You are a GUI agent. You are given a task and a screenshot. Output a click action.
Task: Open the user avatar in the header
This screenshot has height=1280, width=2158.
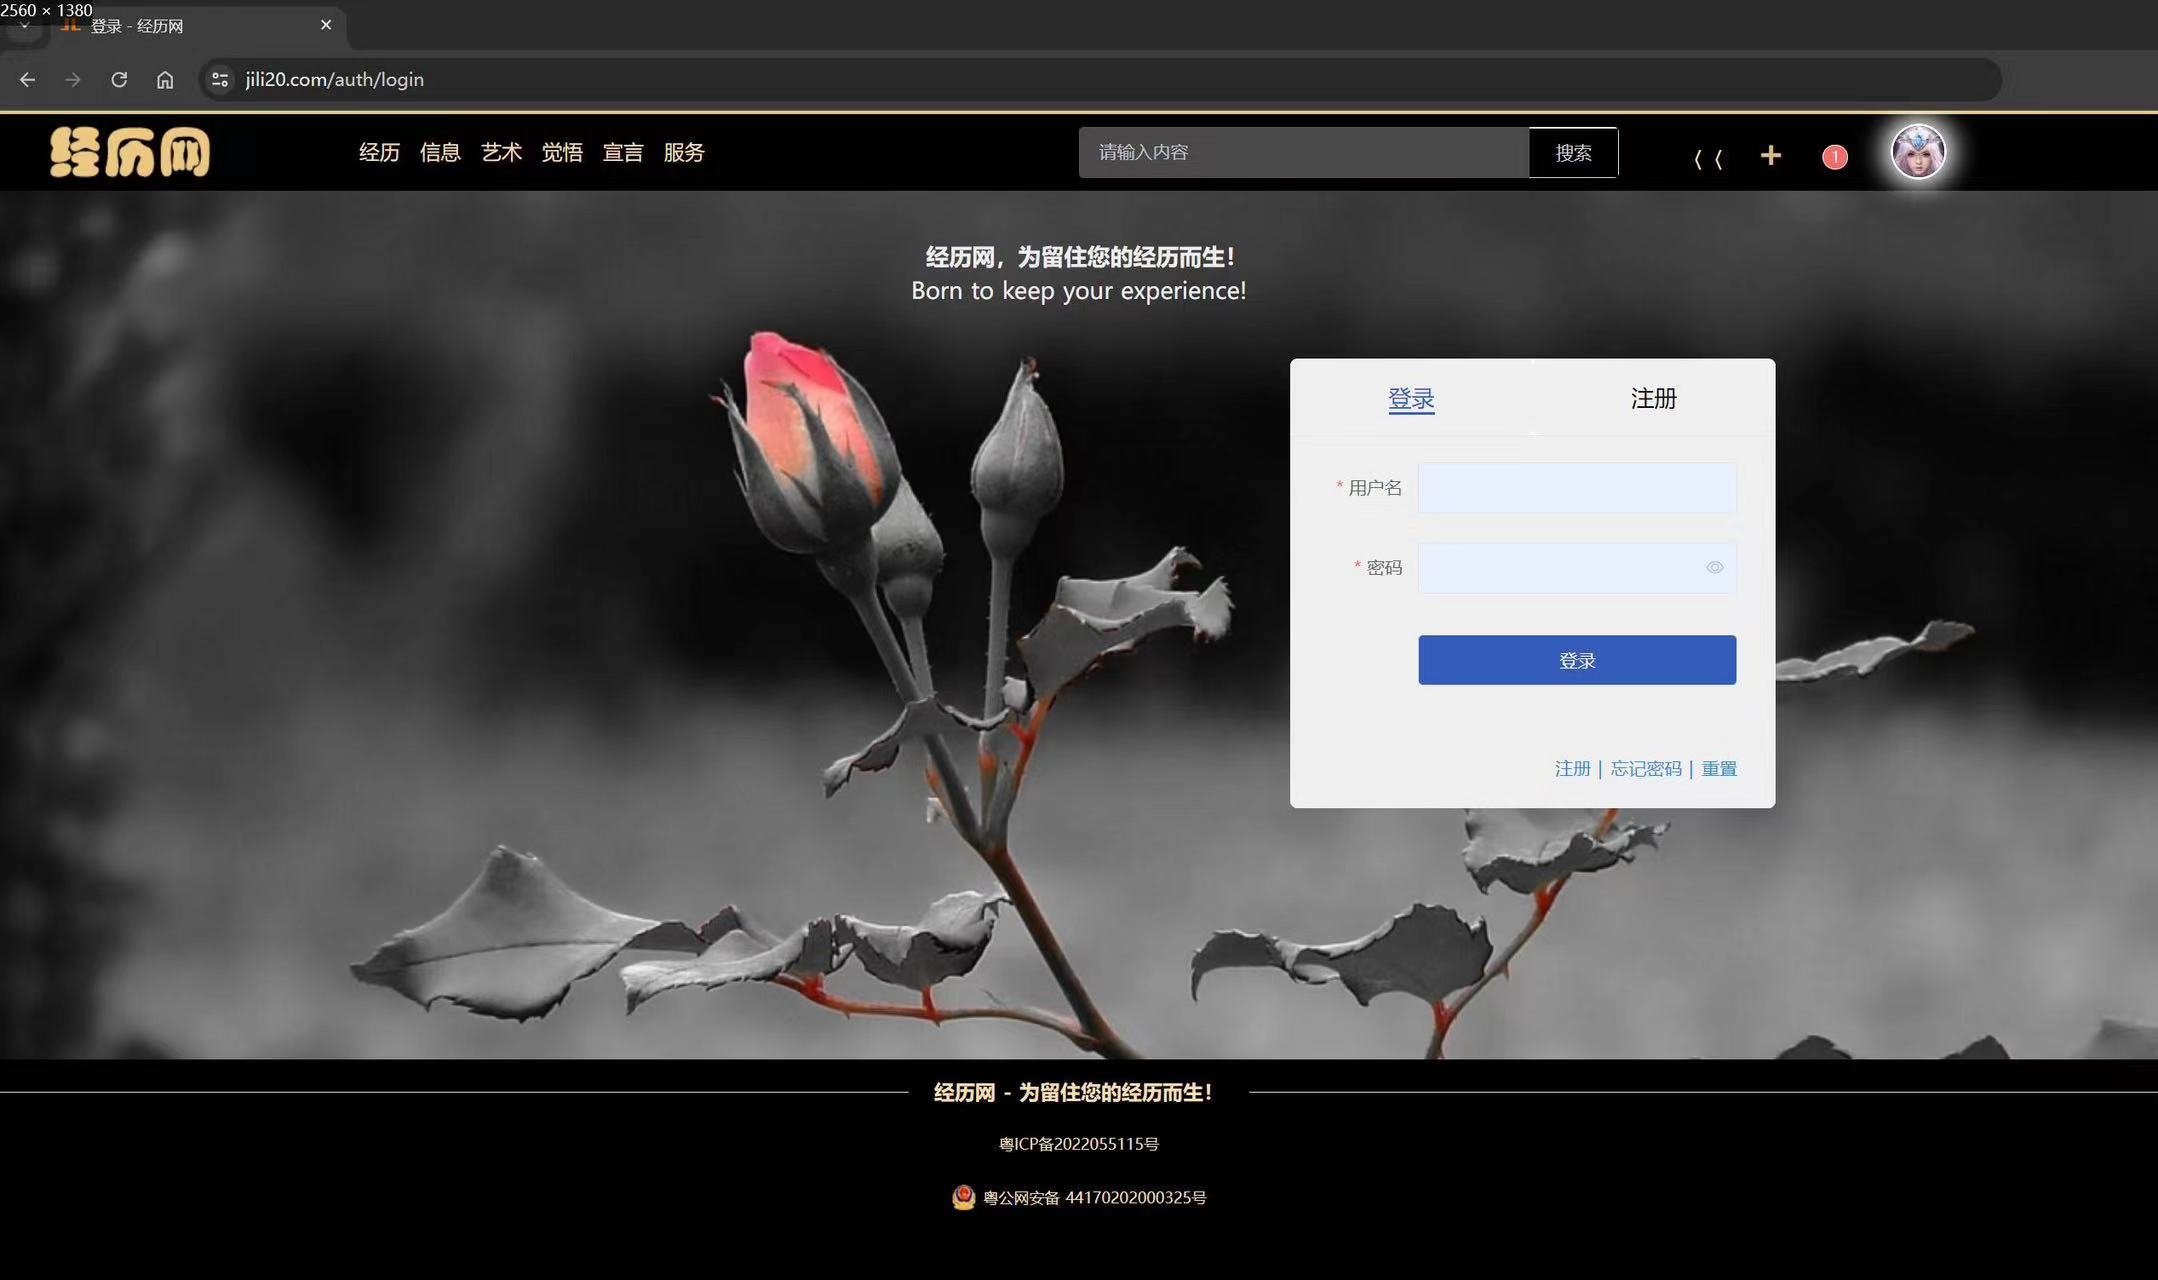(1918, 152)
